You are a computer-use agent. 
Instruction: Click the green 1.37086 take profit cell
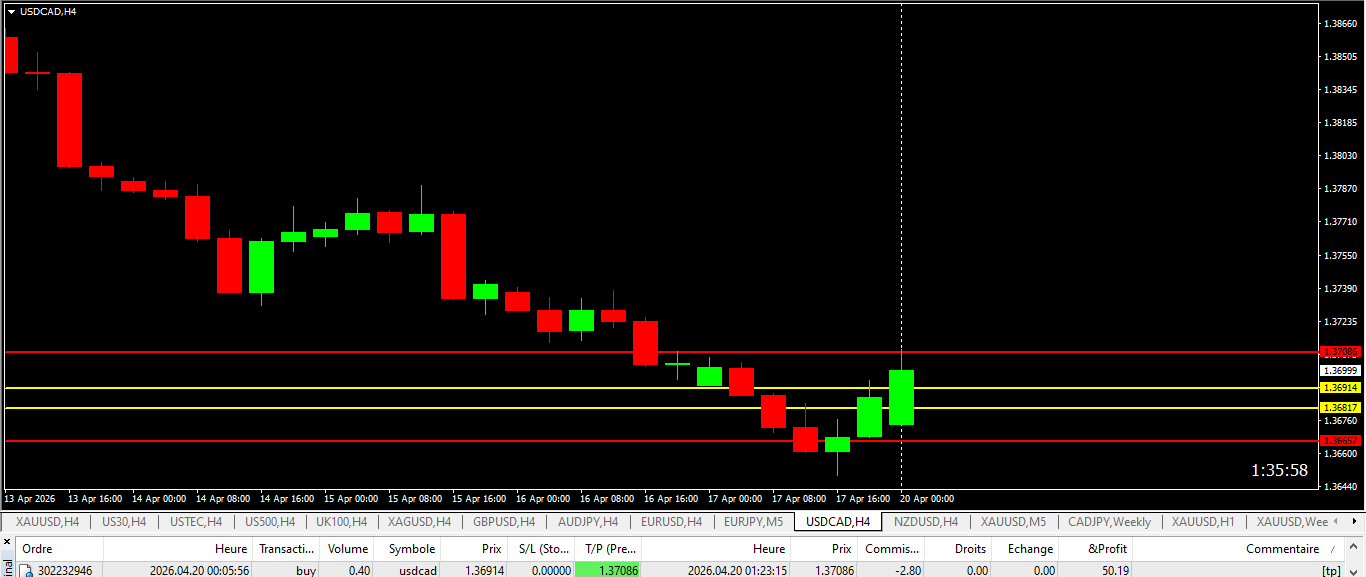click(x=608, y=570)
